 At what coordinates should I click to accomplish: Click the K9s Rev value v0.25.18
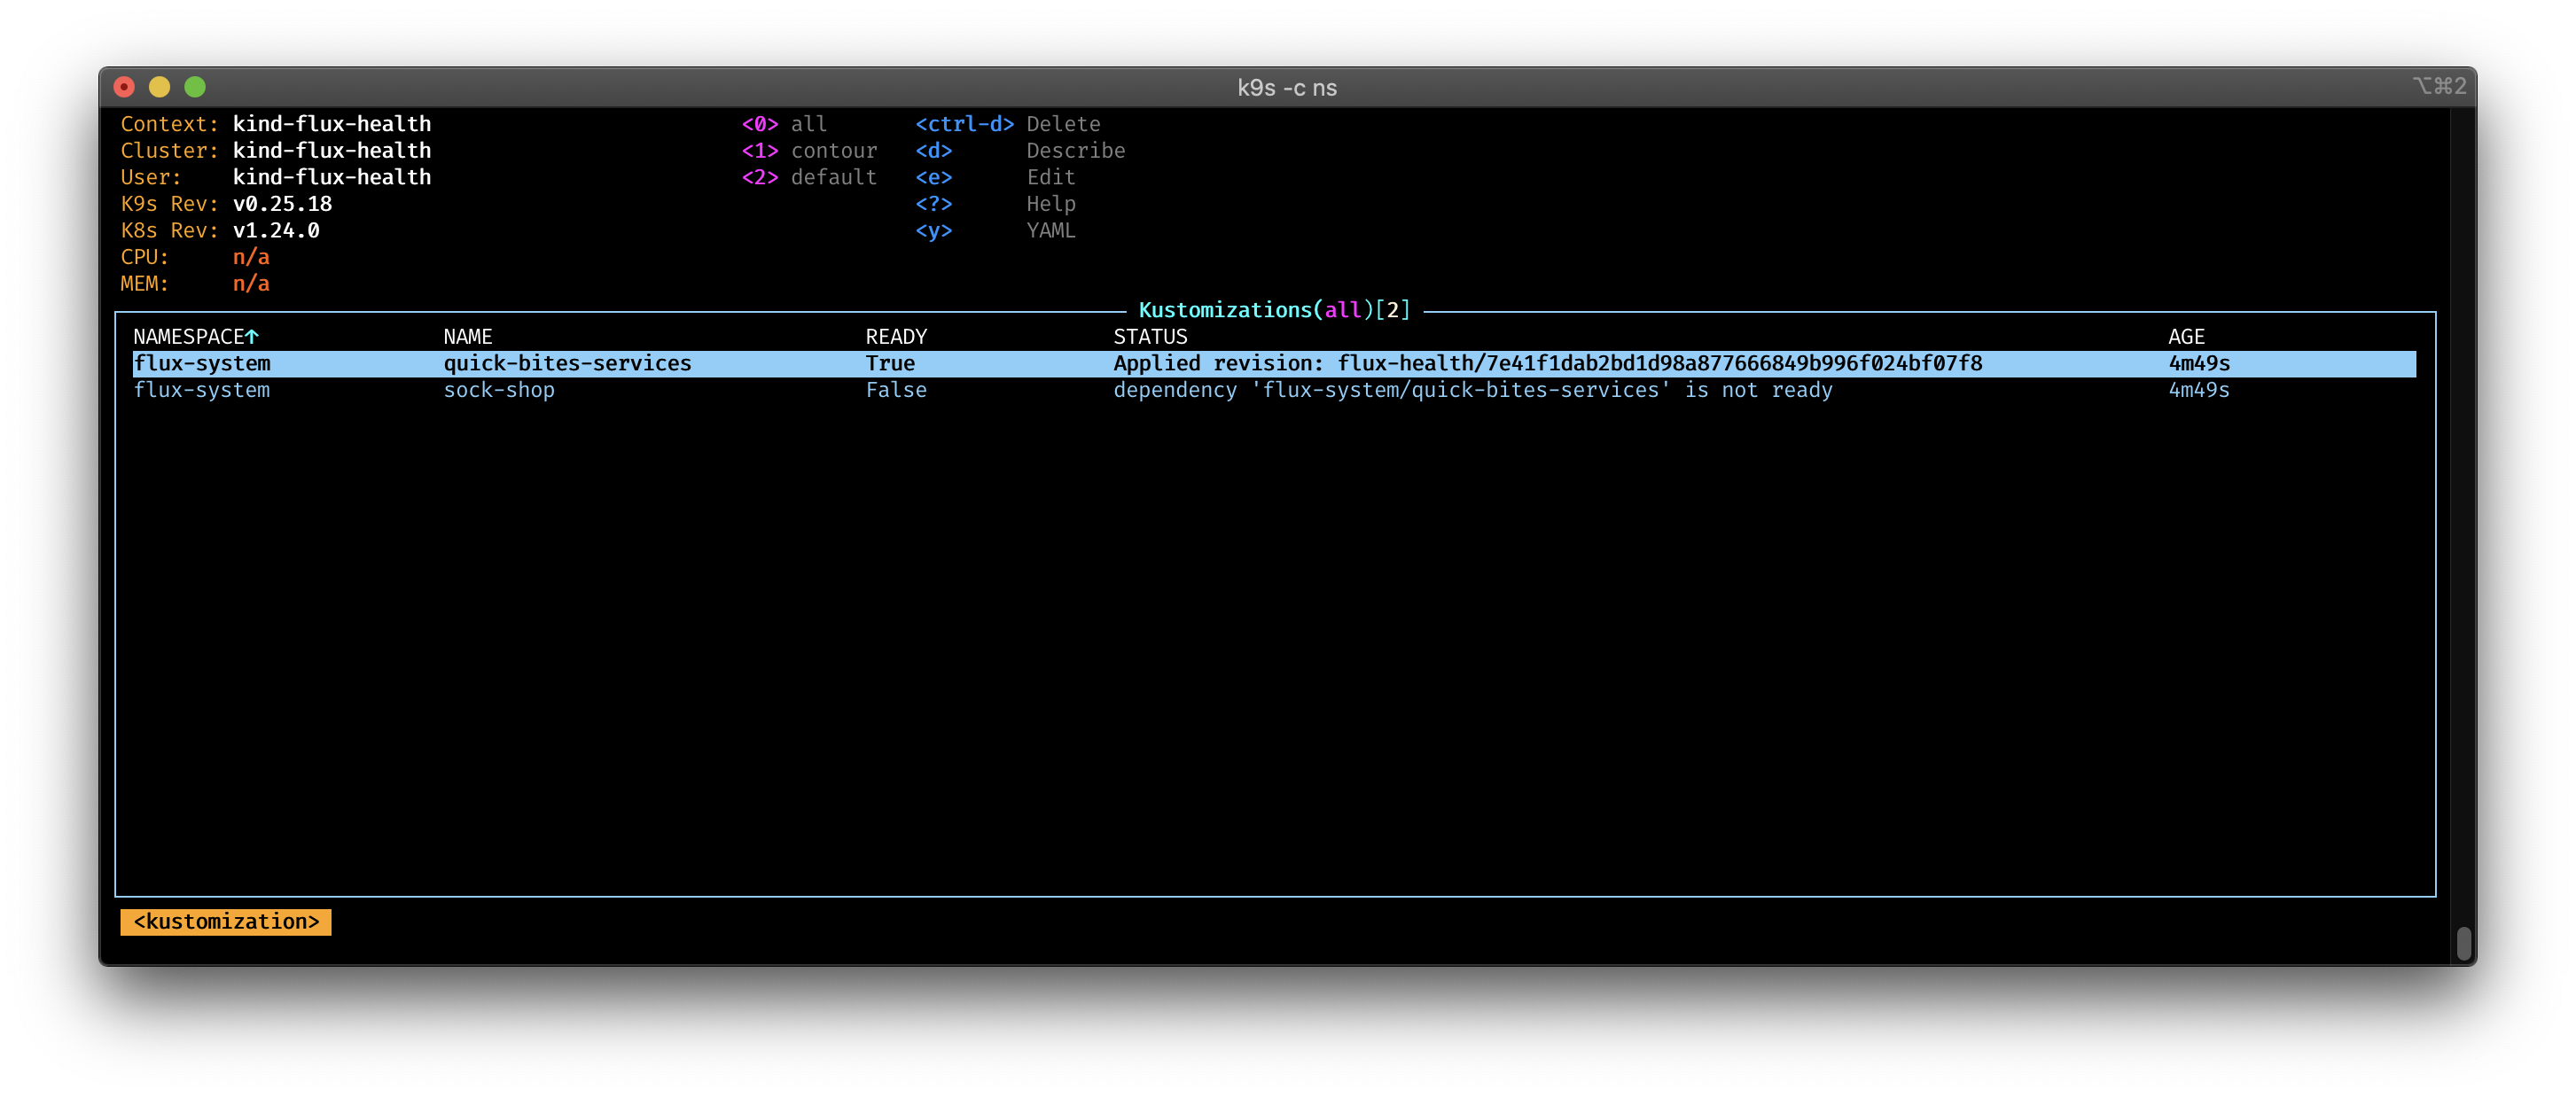282,203
